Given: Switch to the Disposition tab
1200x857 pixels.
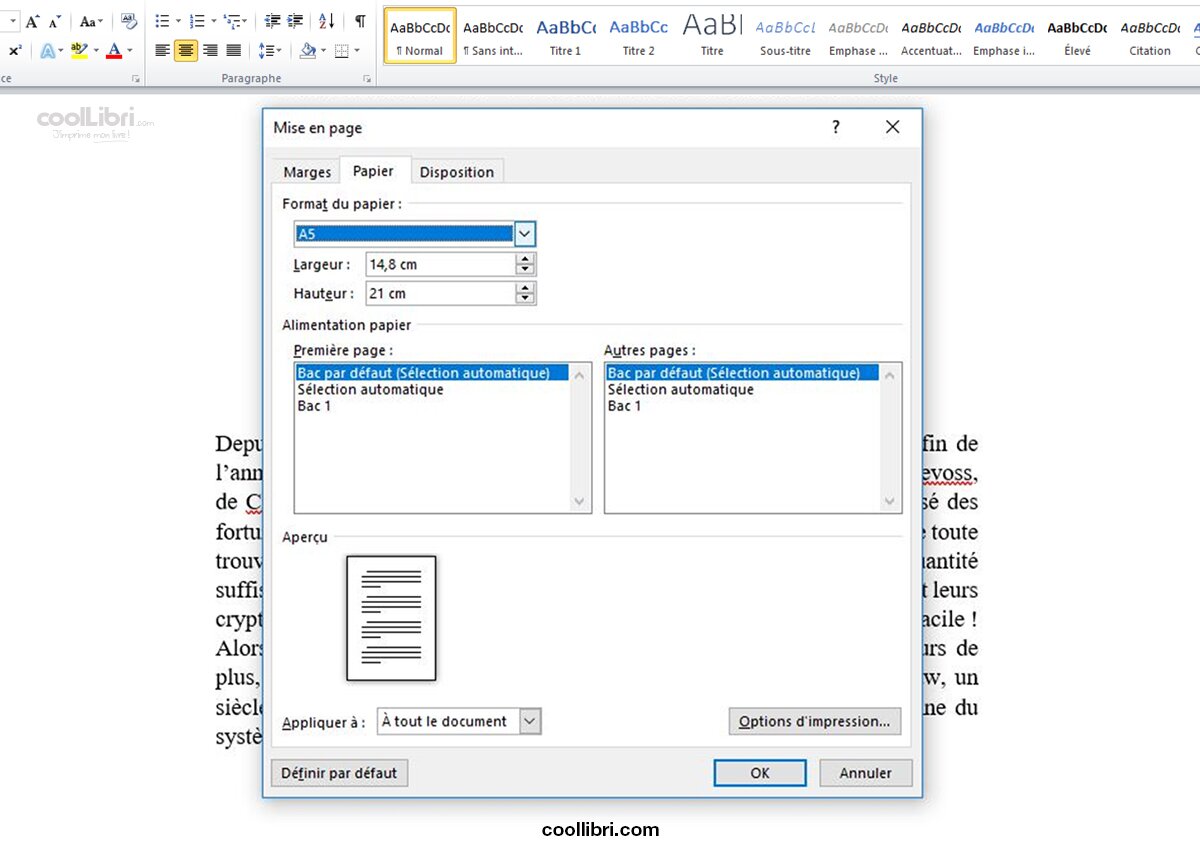Looking at the screenshot, I should click(x=457, y=172).
